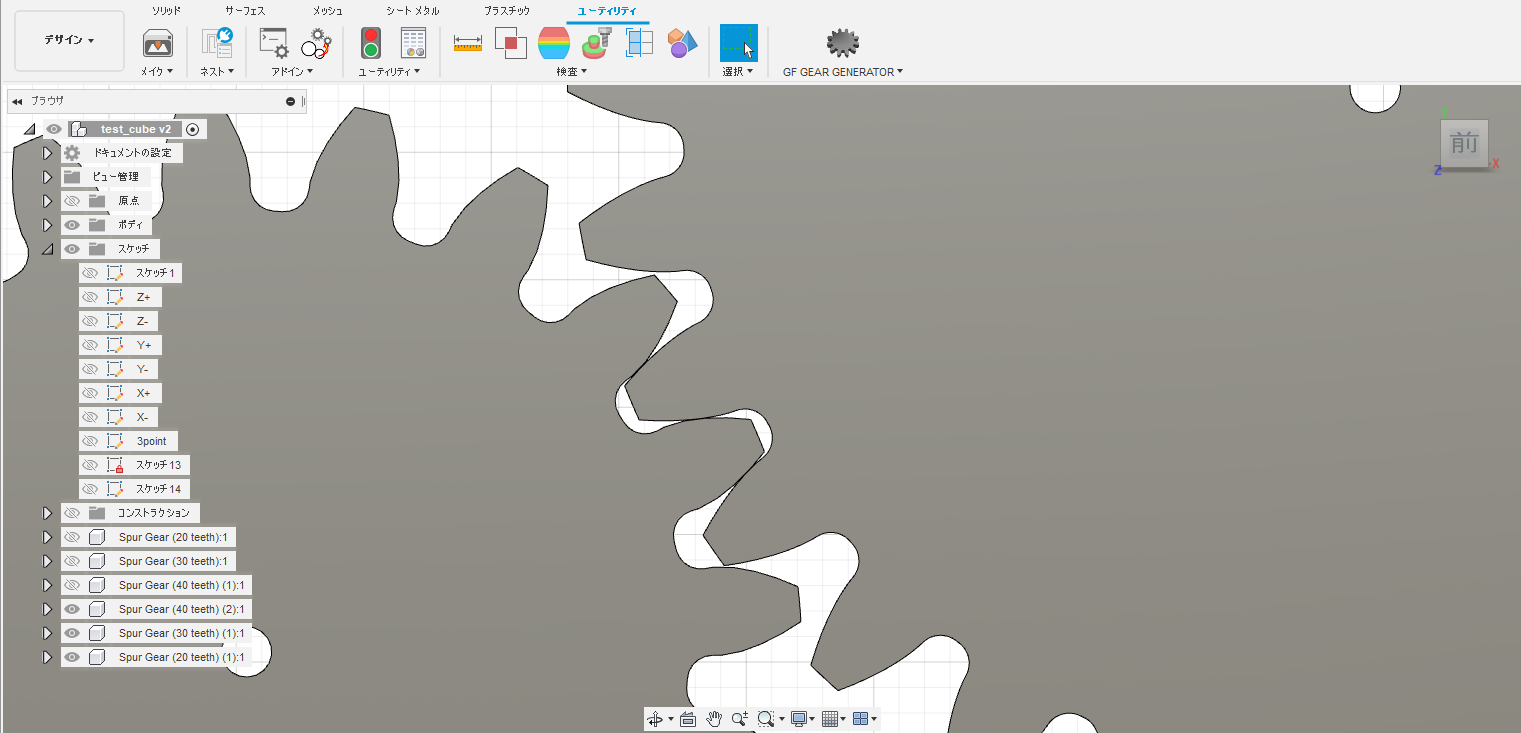Open Display Settings monitor icon
1521x733 pixels.
[798, 718]
